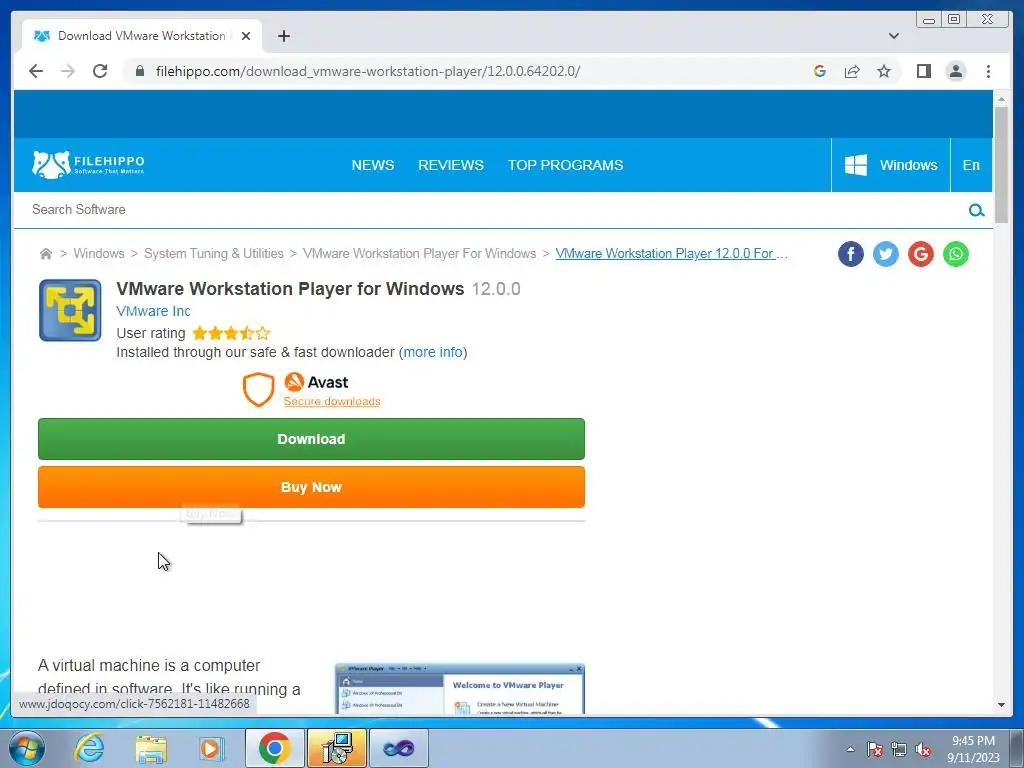Image resolution: width=1024 pixels, height=768 pixels.
Task: Click the Google icon in address bar
Action: 820,71
